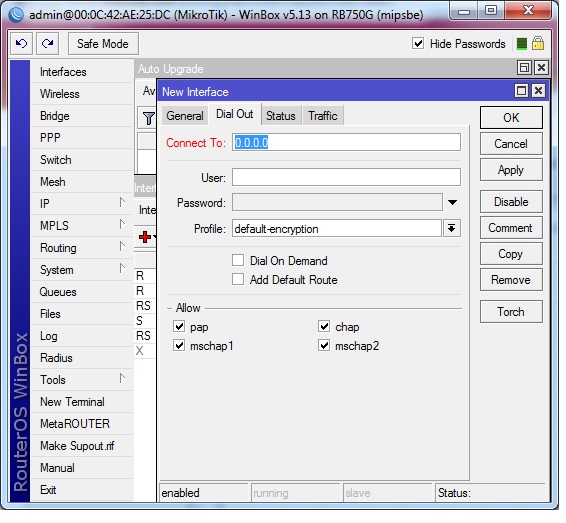Click the green session indicator icon

[x=522, y=44]
